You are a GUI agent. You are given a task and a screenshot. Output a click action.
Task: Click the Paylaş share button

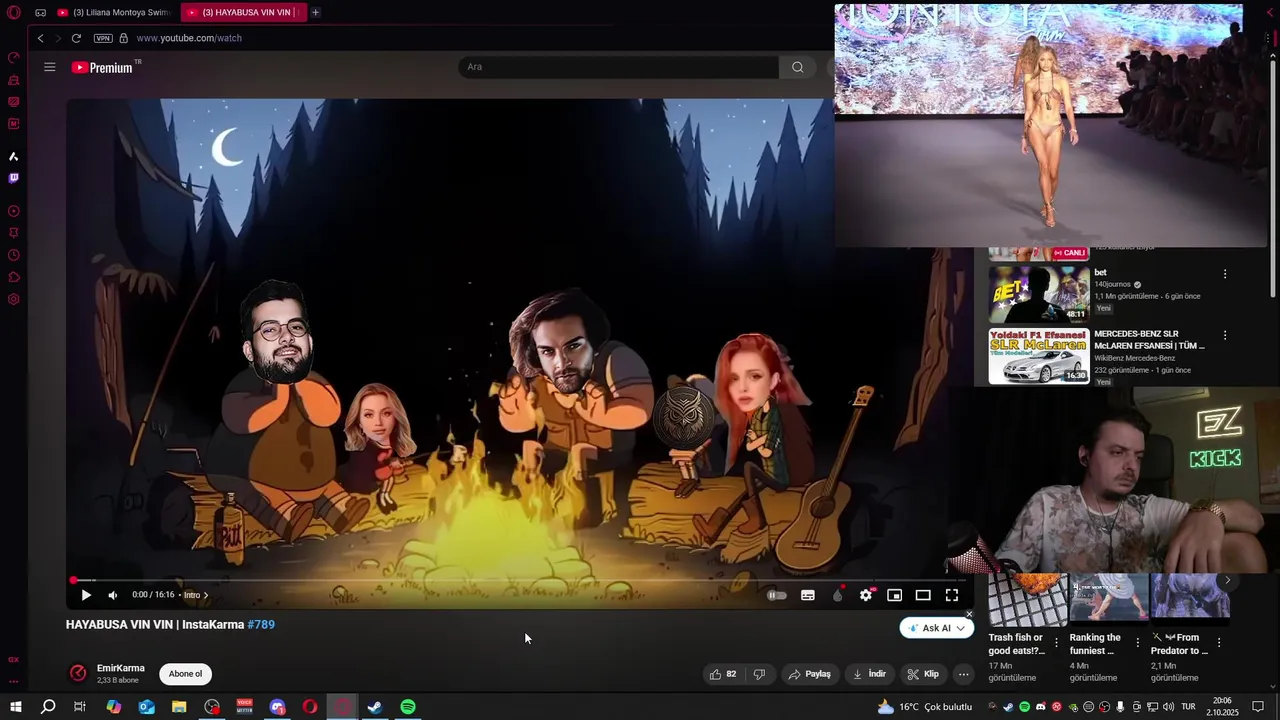click(x=810, y=674)
